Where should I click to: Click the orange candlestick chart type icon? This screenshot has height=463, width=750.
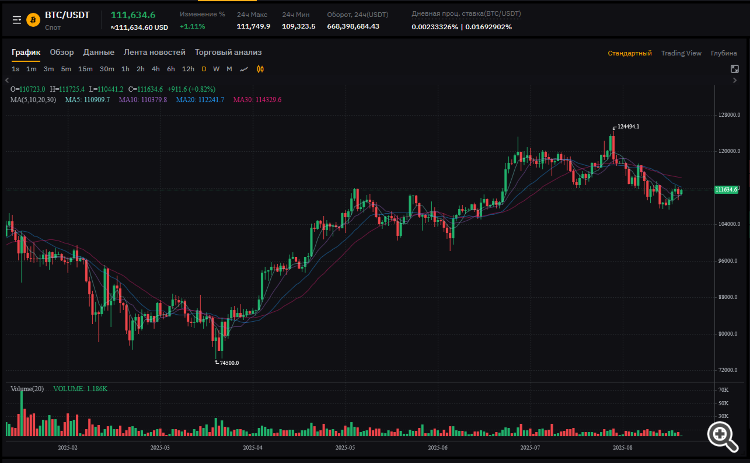click(x=260, y=69)
